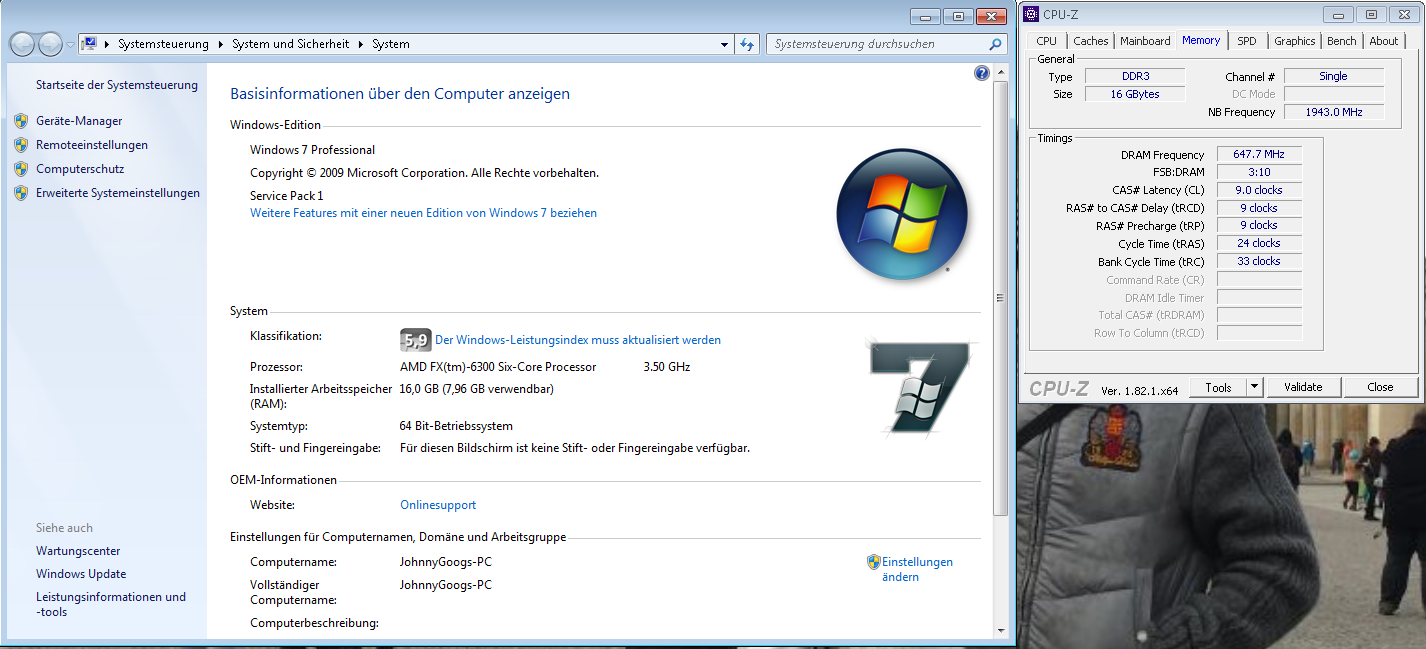Click the Windows 7 logo orb image
Screen dimensions: 1426x649
click(901, 215)
